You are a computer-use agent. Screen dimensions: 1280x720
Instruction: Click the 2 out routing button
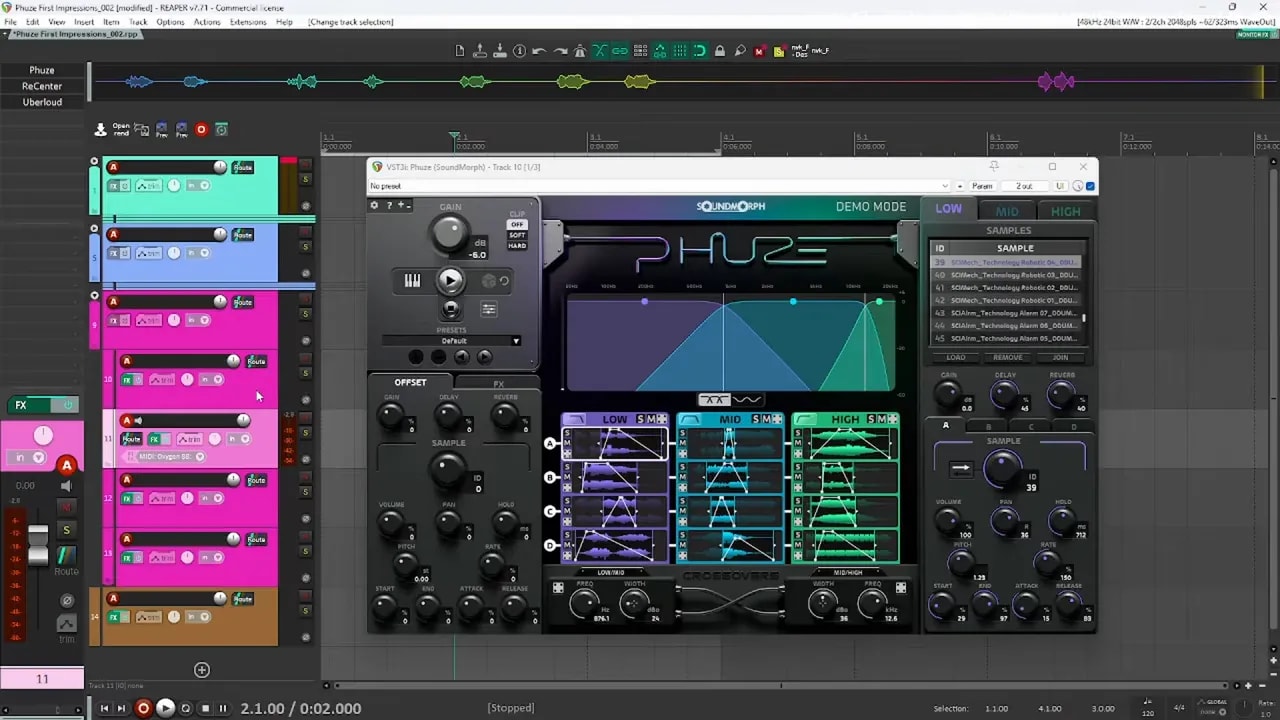[x=1024, y=186]
